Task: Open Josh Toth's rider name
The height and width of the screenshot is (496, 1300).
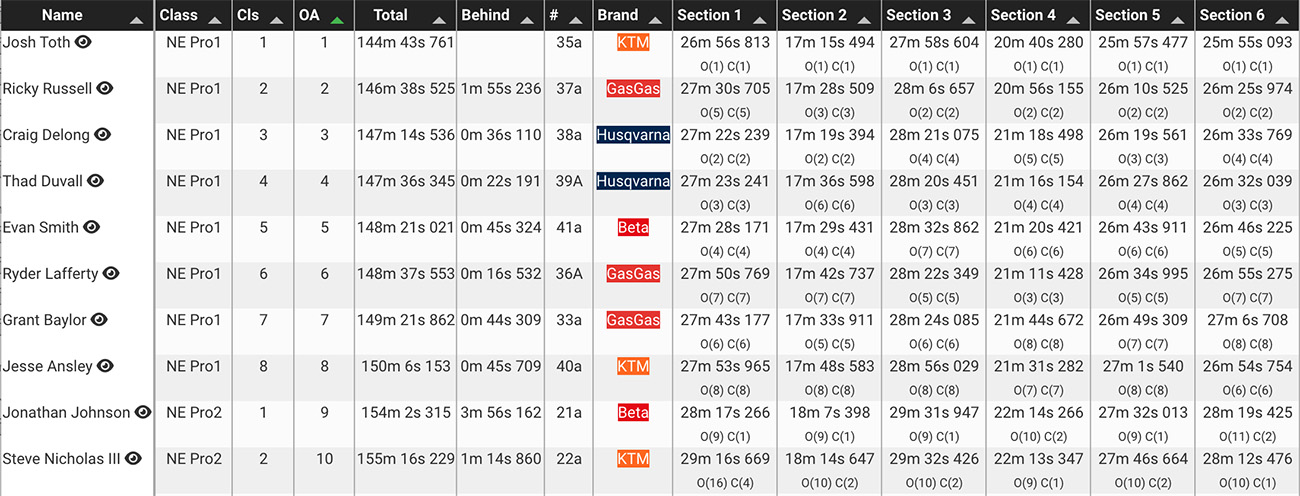Action: tap(37, 42)
